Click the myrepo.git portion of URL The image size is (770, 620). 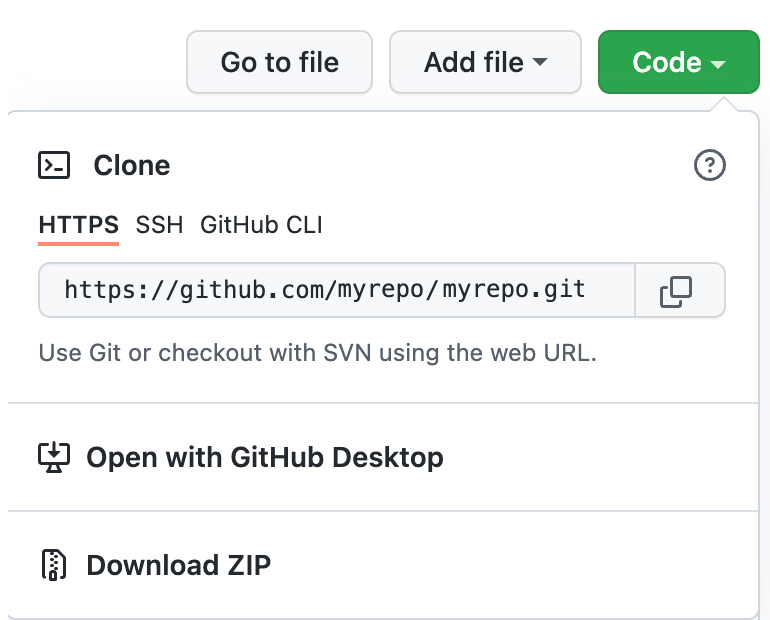[x=514, y=289]
